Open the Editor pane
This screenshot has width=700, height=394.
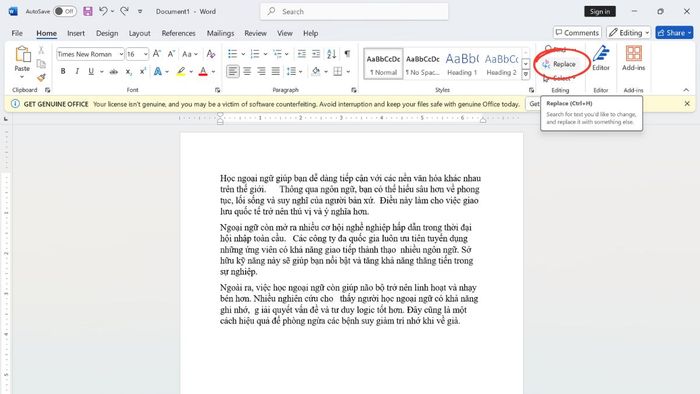click(600, 58)
